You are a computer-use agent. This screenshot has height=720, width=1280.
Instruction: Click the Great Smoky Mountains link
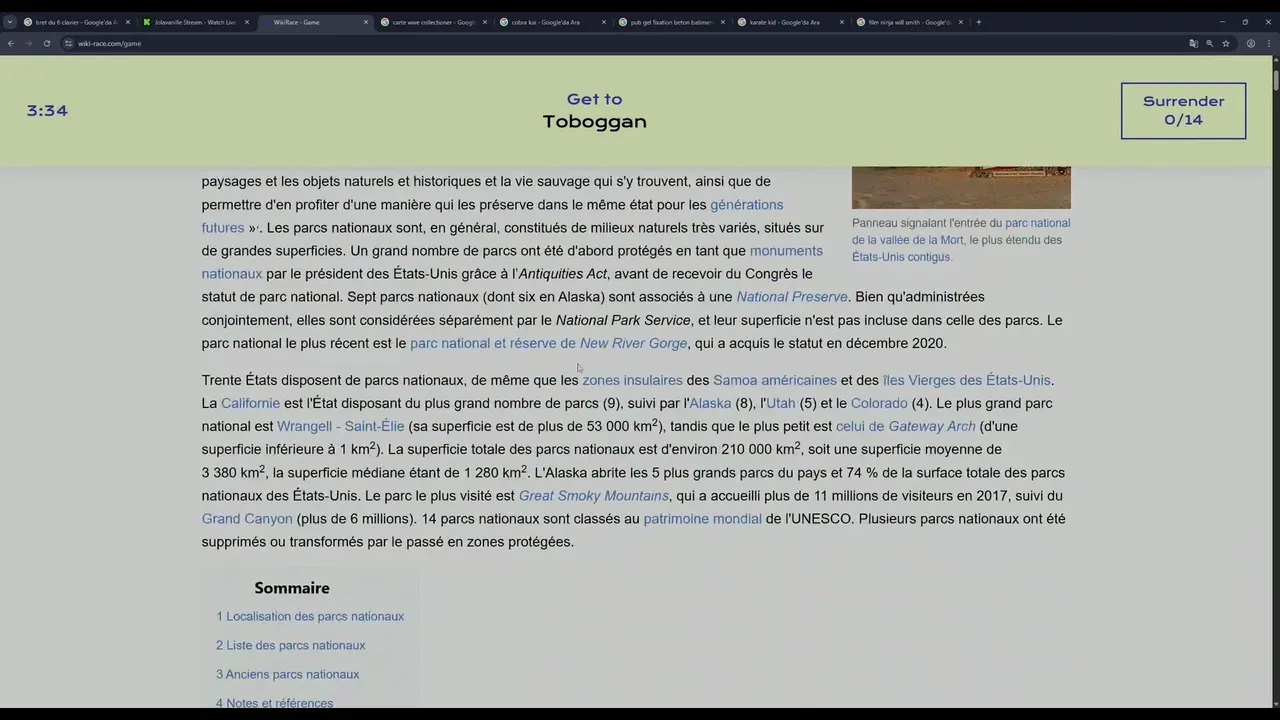(594, 496)
